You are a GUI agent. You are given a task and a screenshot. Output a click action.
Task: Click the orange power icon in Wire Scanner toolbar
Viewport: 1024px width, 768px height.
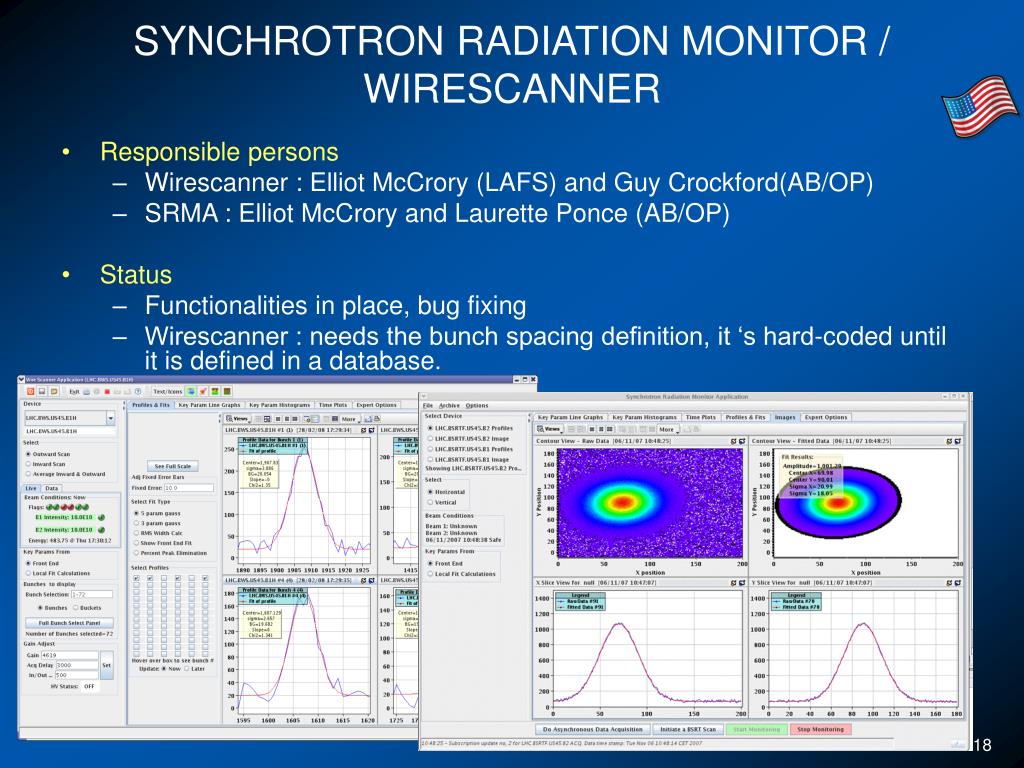pos(31,391)
